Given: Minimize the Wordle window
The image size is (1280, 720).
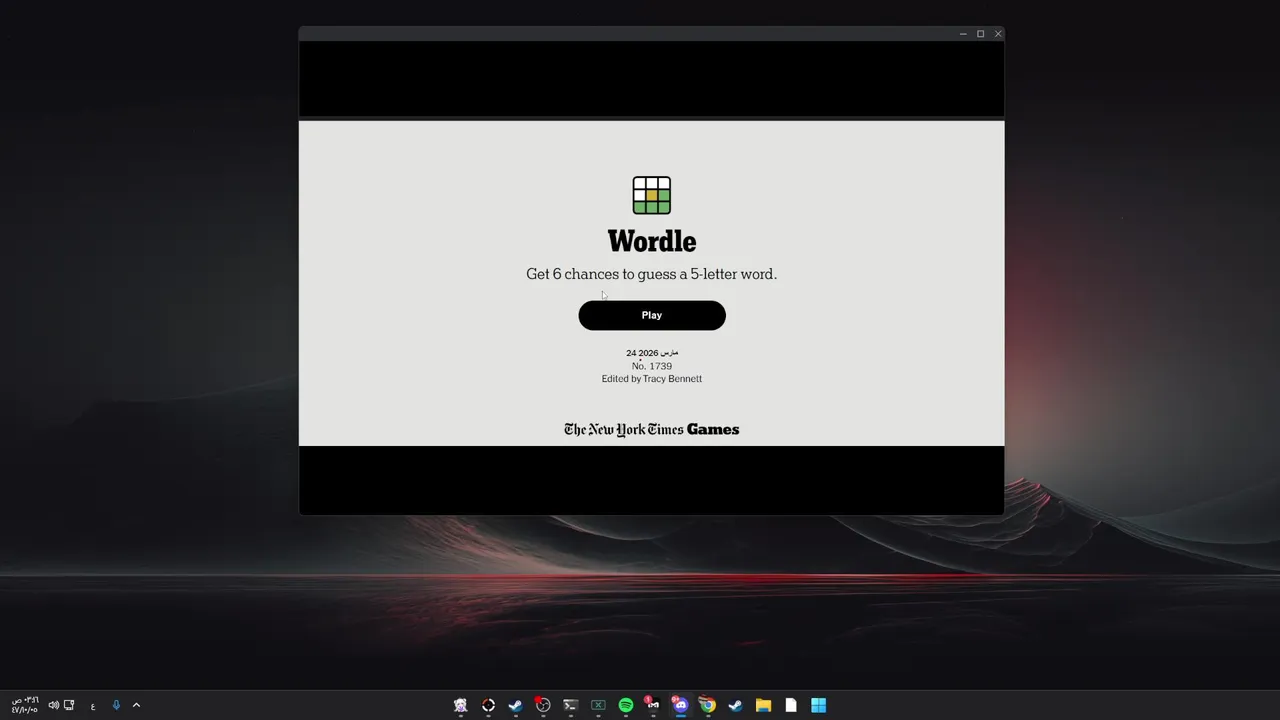Looking at the screenshot, I should [963, 34].
